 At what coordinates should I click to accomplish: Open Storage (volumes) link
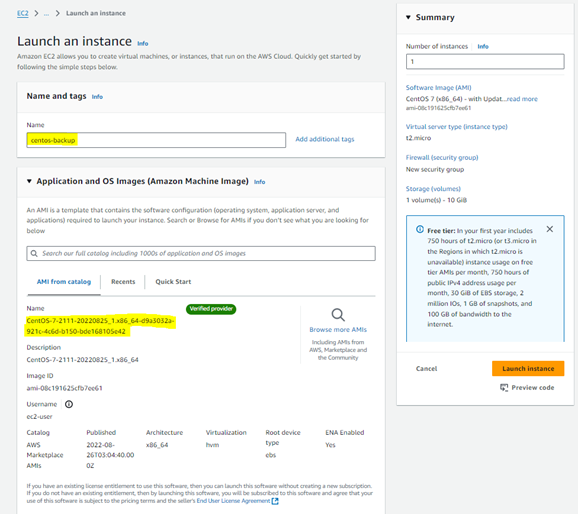pos(433,189)
